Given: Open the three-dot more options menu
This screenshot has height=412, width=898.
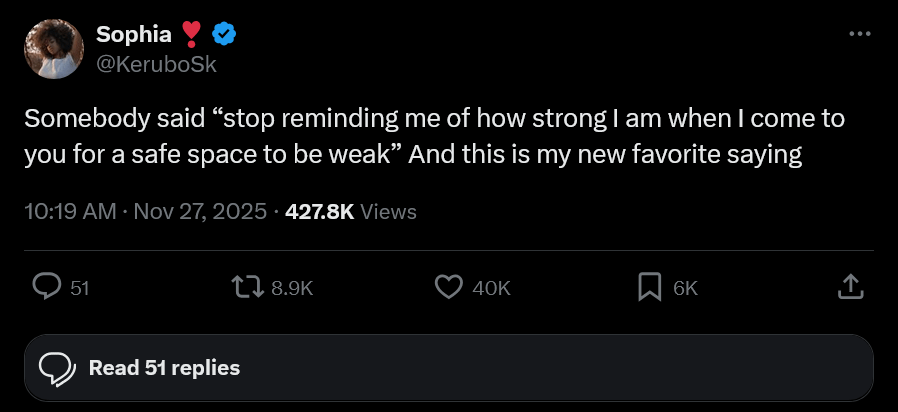Looking at the screenshot, I should click(x=860, y=33).
